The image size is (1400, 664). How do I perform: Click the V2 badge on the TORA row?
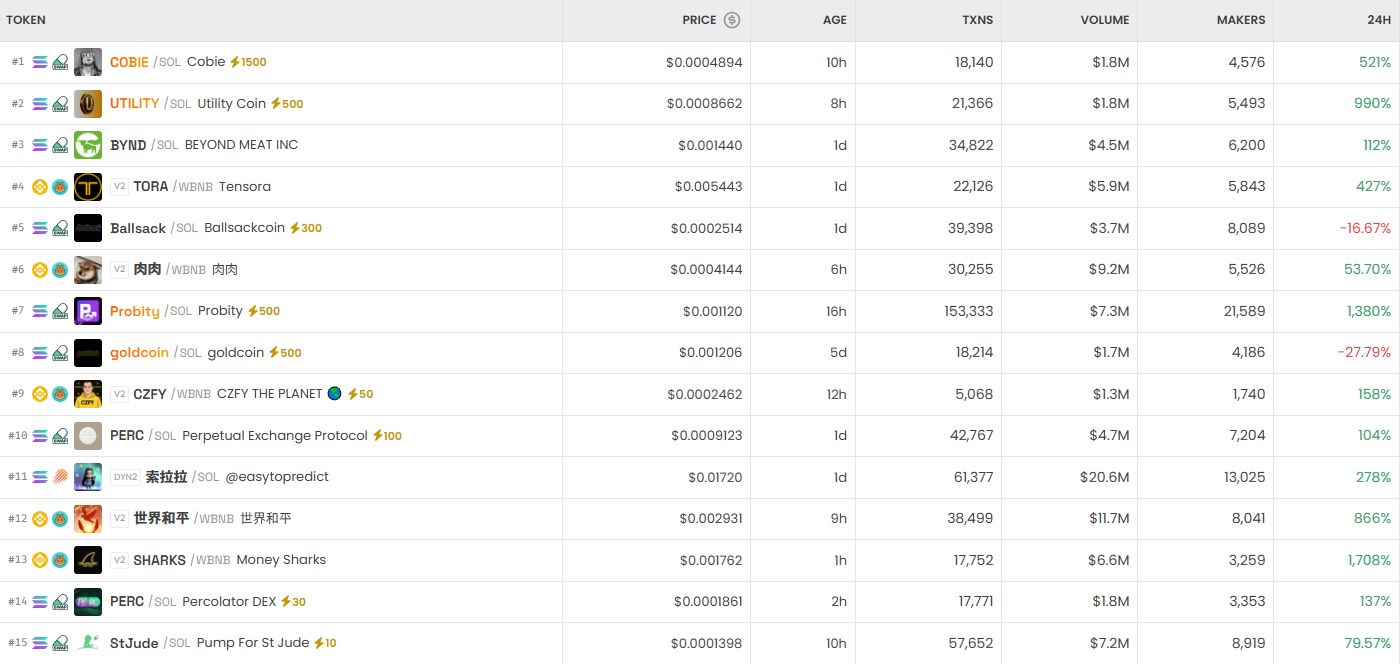(x=120, y=186)
